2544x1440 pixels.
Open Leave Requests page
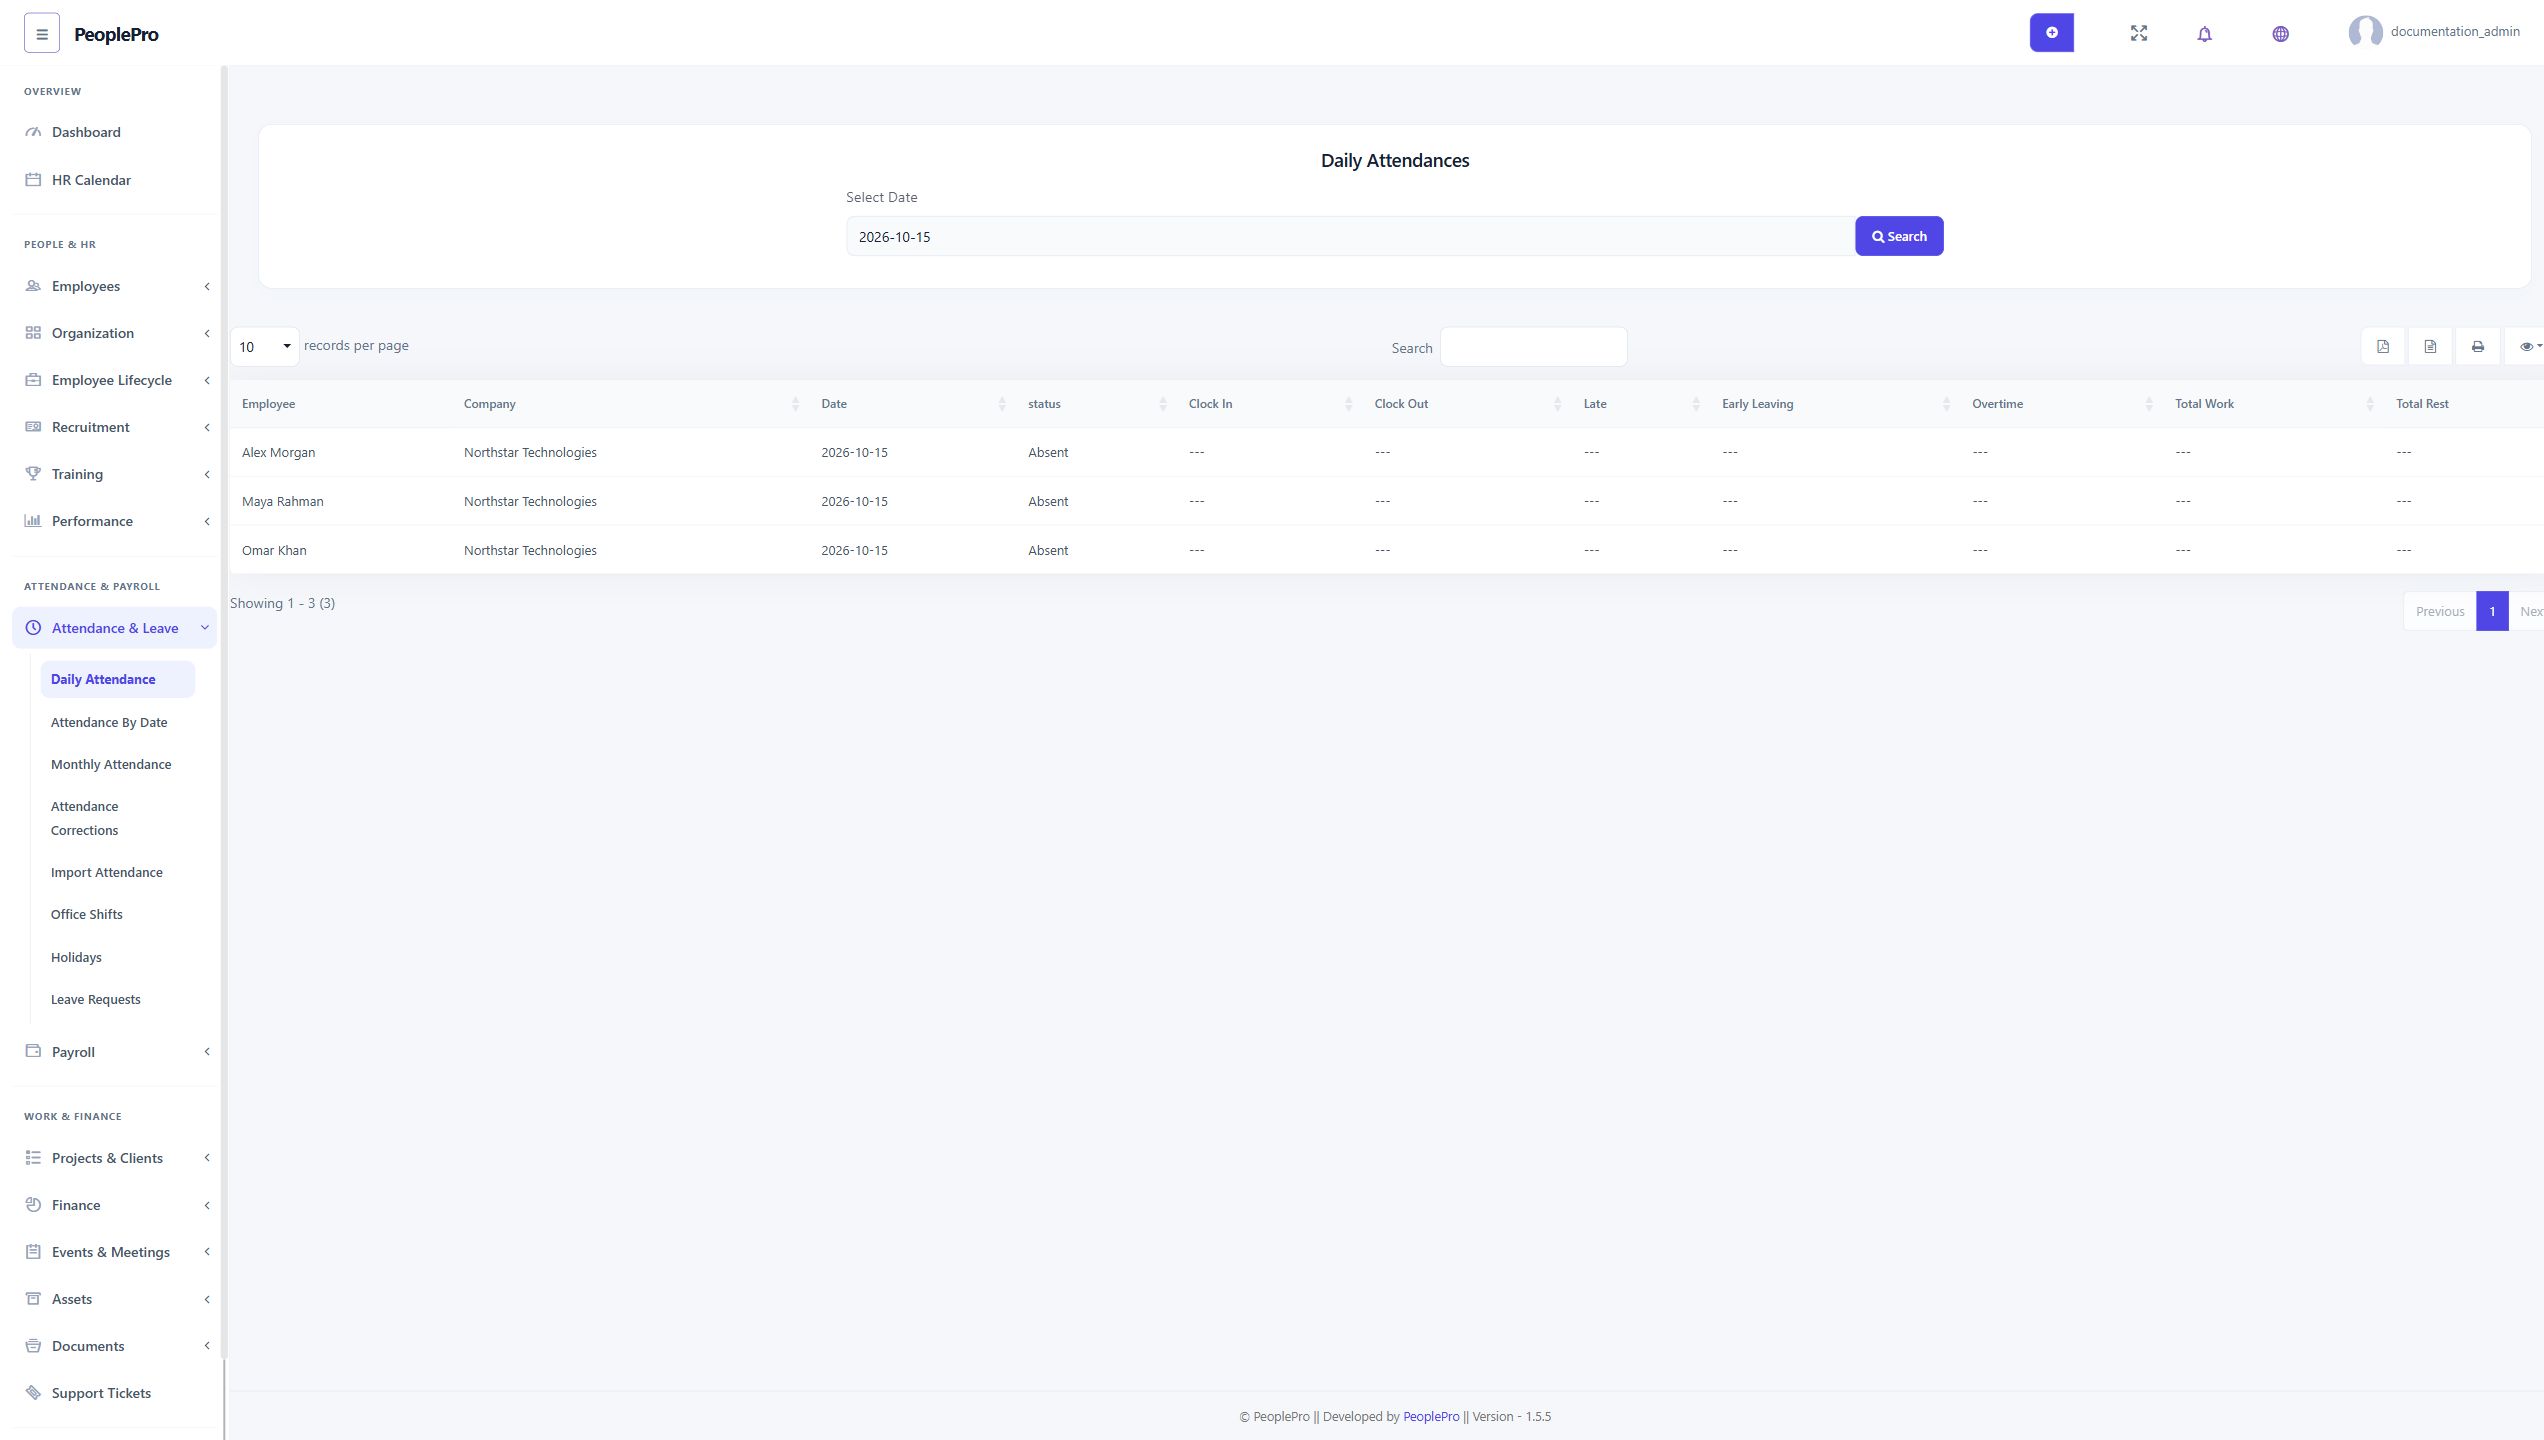pyautogui.click(x=96, y=999)
